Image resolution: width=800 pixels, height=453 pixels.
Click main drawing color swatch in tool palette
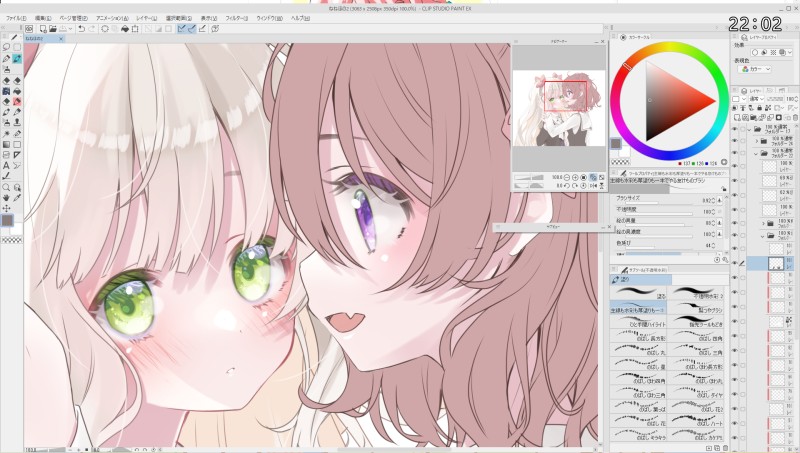click(x=7, y=220)
